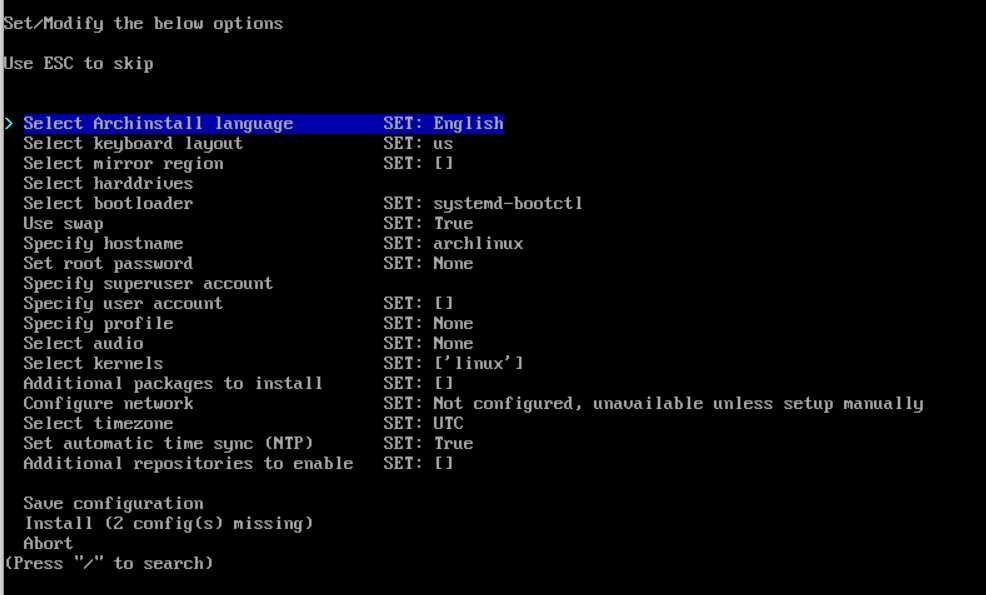Select the bootloader menu entry

point(108,204)
